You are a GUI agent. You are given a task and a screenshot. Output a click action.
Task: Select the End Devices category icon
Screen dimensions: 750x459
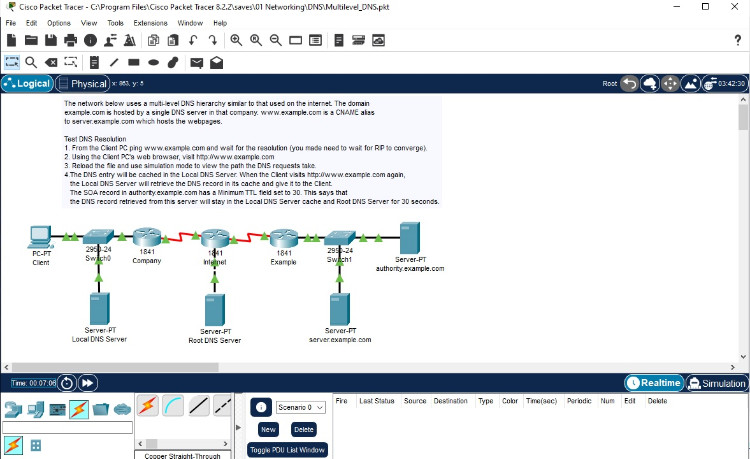coord(33,409)
